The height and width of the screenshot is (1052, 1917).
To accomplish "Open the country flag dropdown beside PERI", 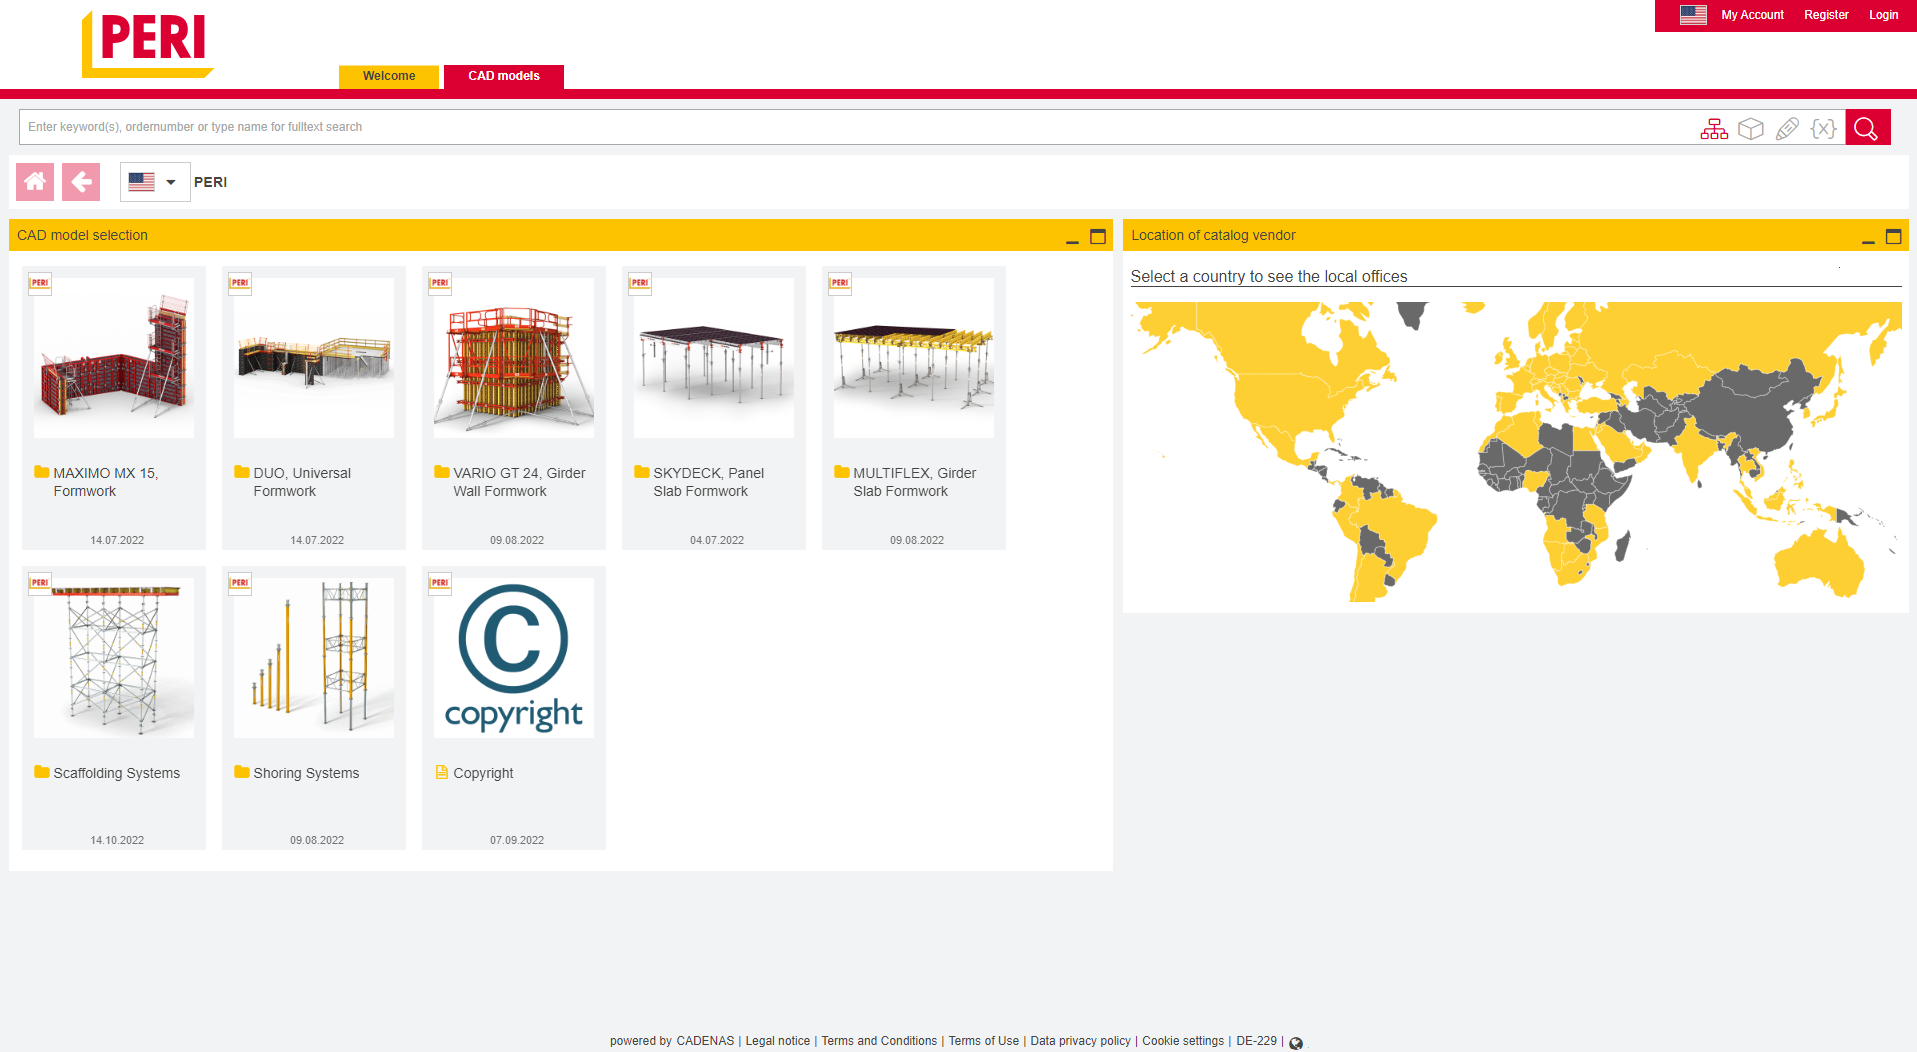I will tap(154, 182).
